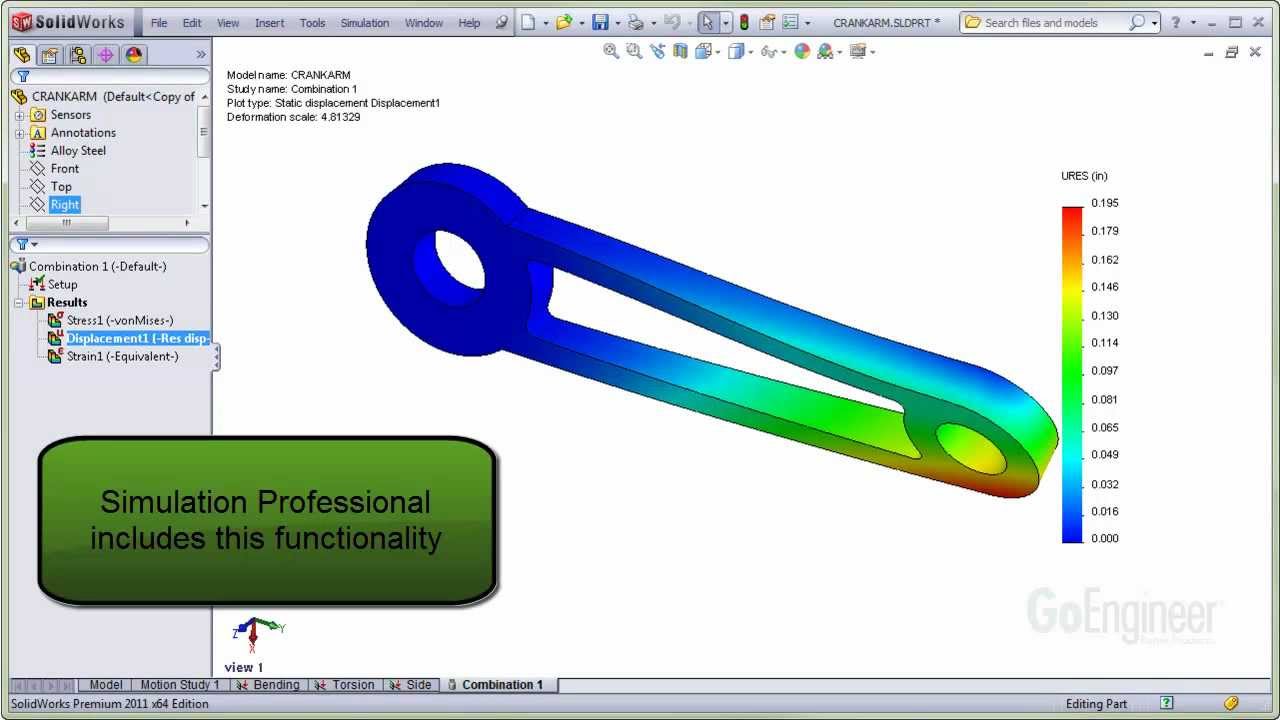Click the Display Style cube icon
1280x720 pixels.
[x=735, y=52]
